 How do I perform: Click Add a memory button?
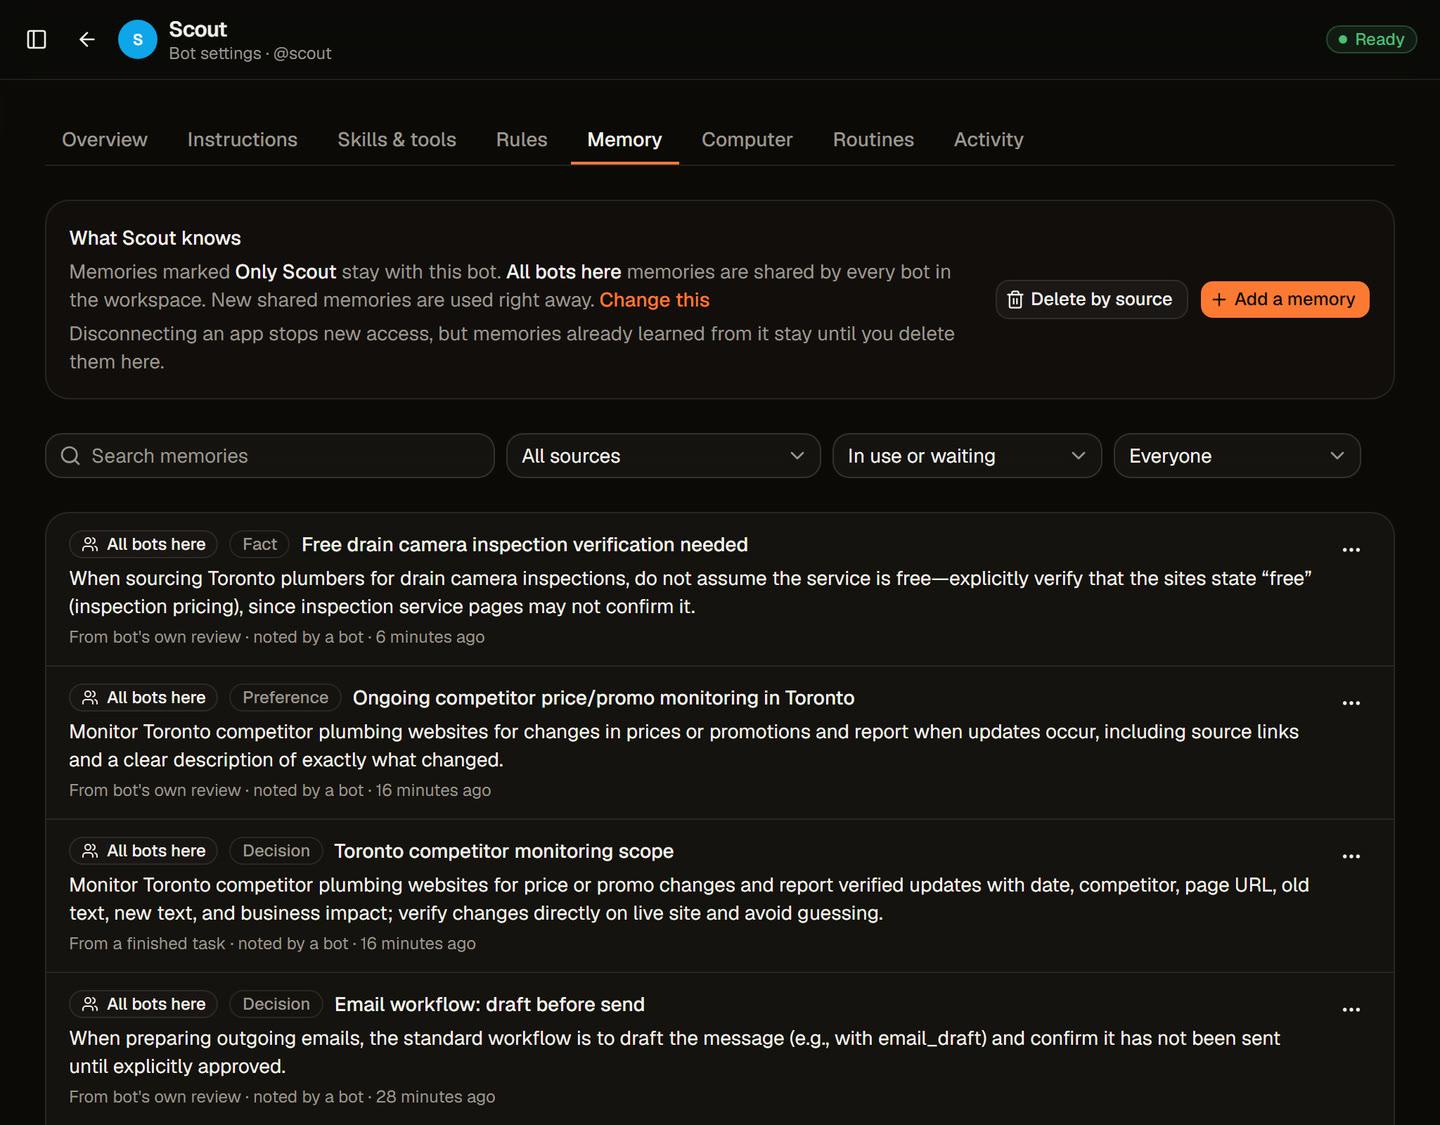click(x=1285, y=300)
